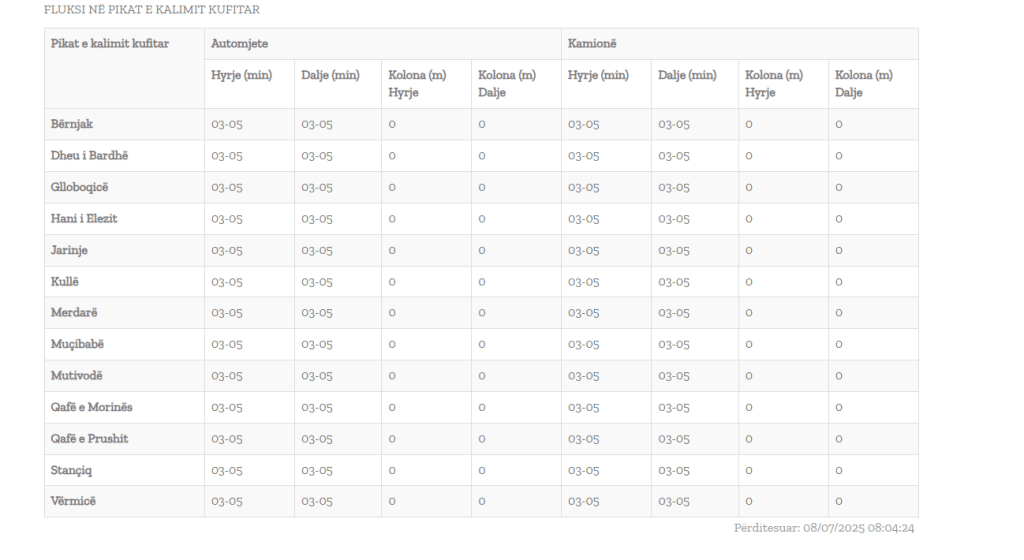
Task: Click the Glloboqicë row name
Action: (x=82, y=187)
